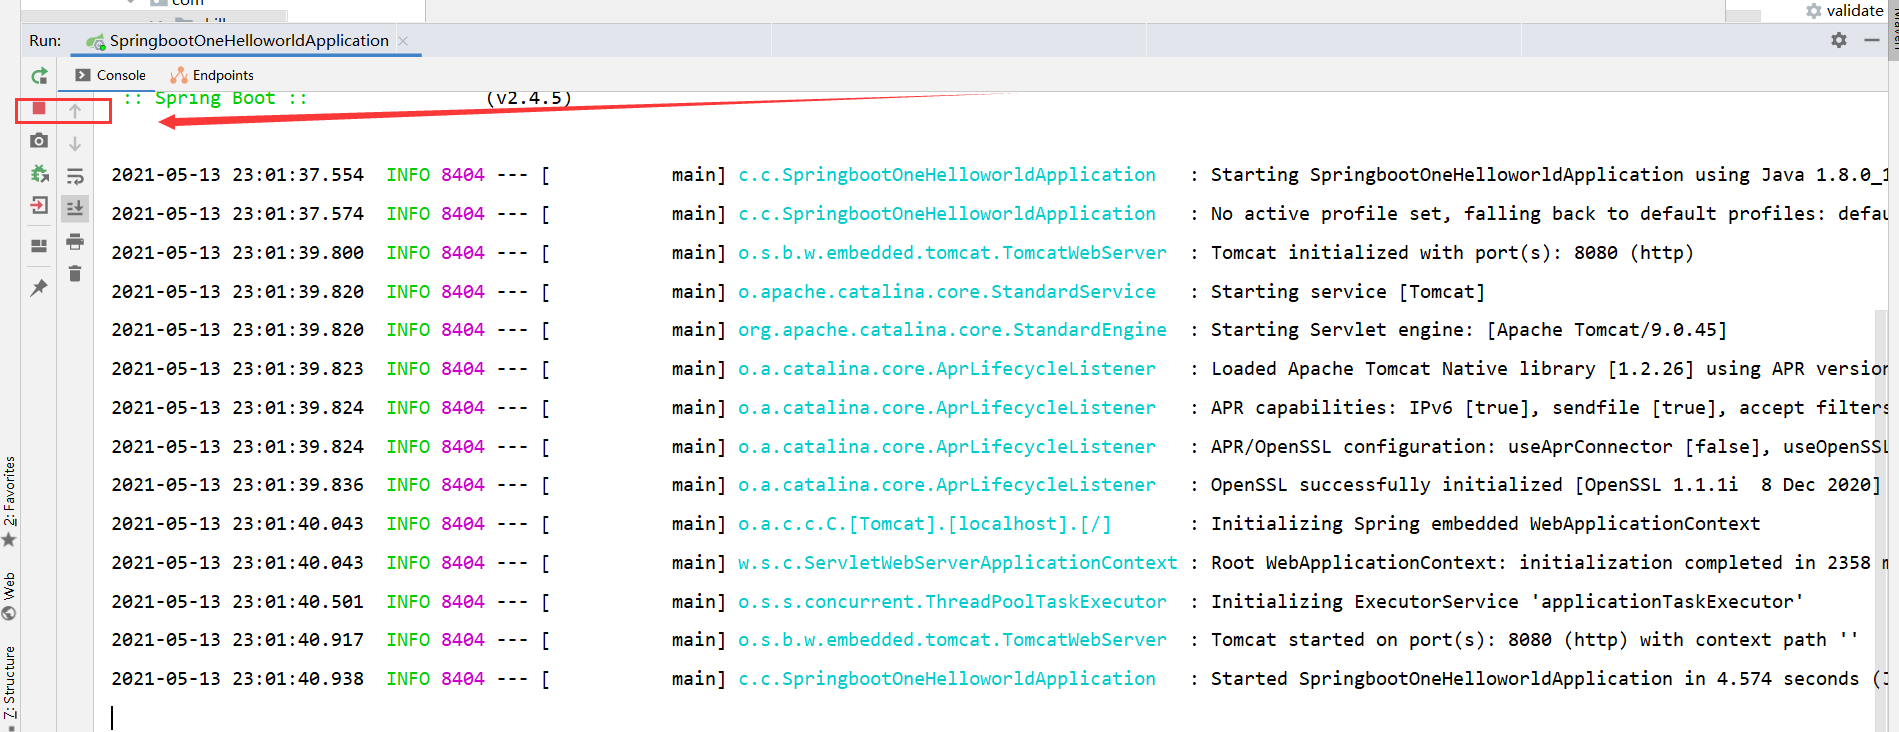Click the 'Tomcat started on port(s): 8080' message
The height and width of the screenshot is (732, 1899).
coord(1534,639)
